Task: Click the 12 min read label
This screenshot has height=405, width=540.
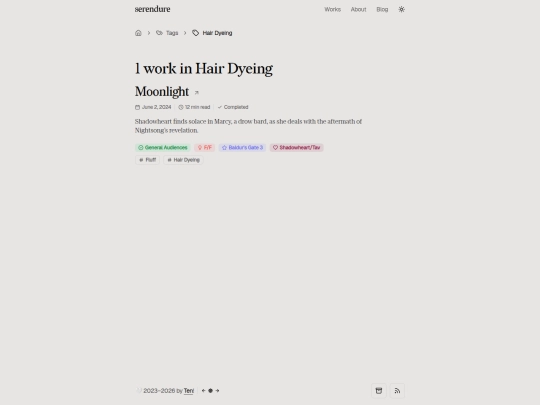Action: pyautogui.click(x=194, y=107)
